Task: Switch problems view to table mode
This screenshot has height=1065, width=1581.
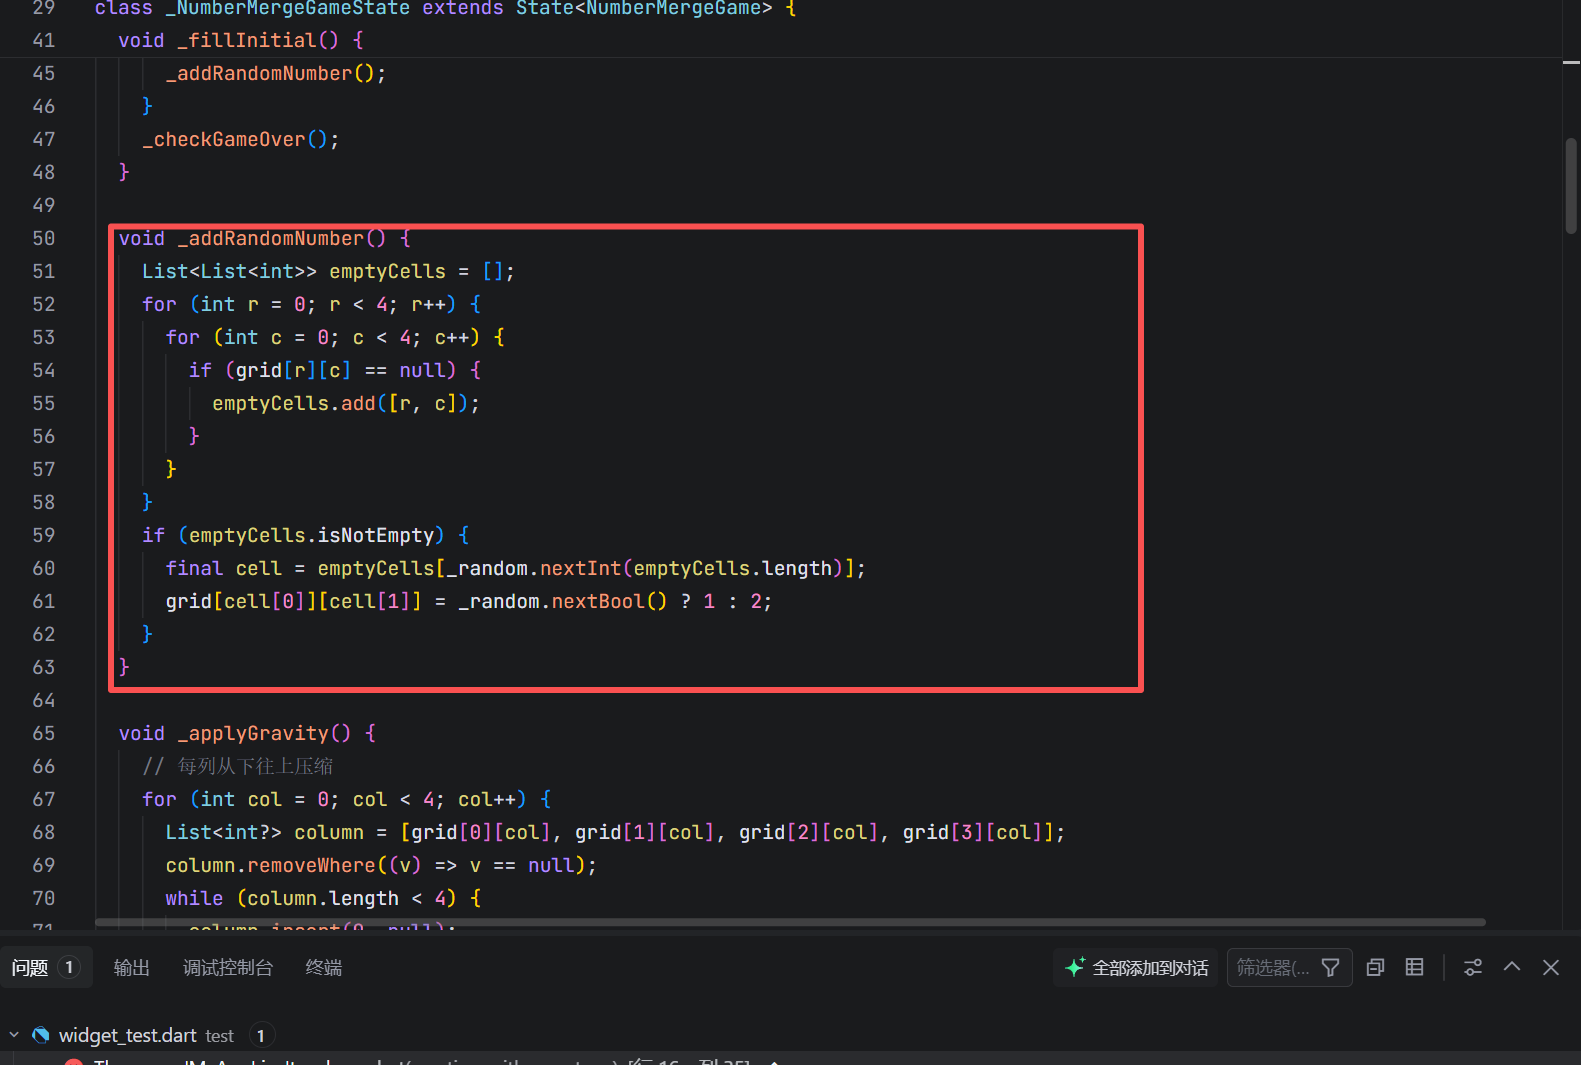Action: (1414, 967)
